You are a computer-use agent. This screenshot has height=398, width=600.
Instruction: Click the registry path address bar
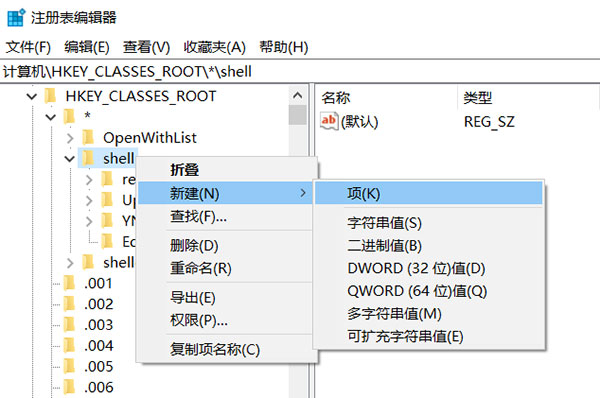(300, 72)
